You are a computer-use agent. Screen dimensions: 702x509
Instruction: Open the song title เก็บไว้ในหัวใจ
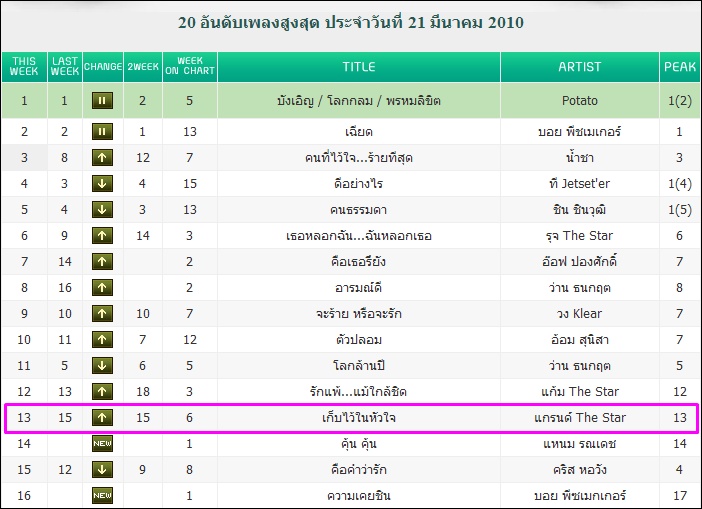(x=359, y=418)
